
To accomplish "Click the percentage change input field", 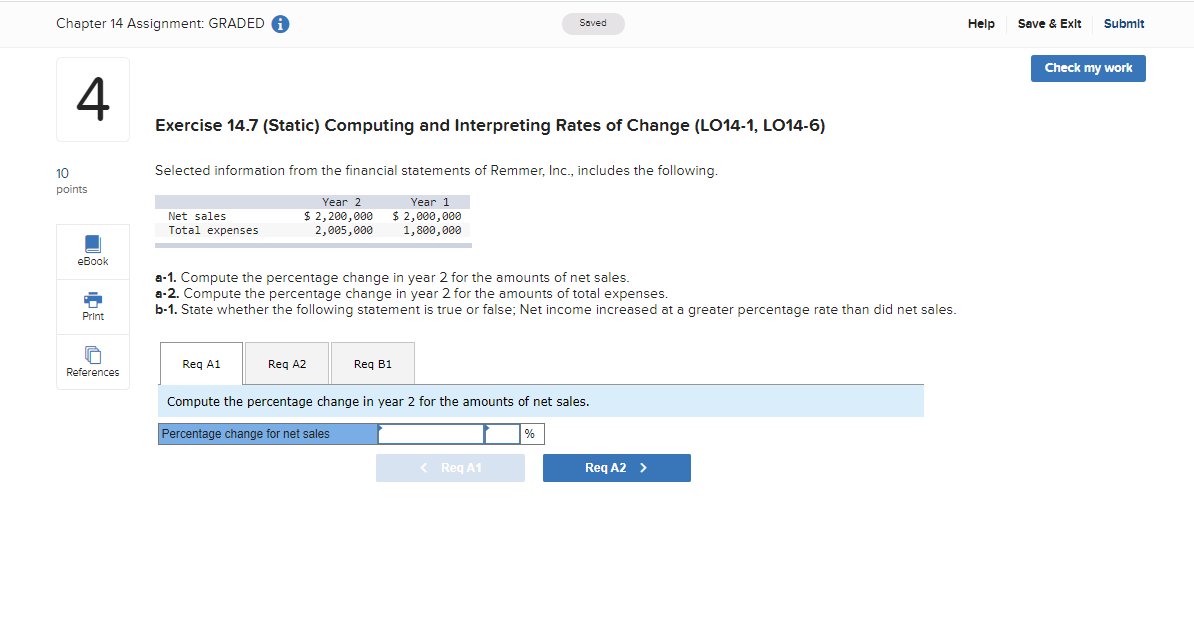I will [430, 433].
